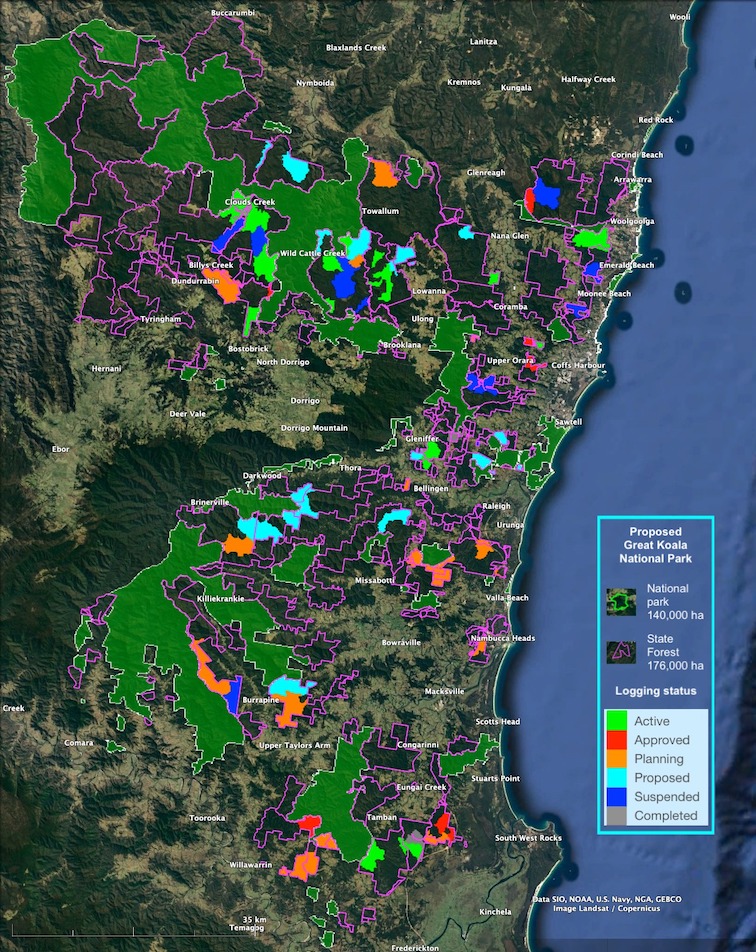The height and width of the screenshot is (952, 756).
Task: Click the Missabotti place label
Action: [x=374, y=580]
